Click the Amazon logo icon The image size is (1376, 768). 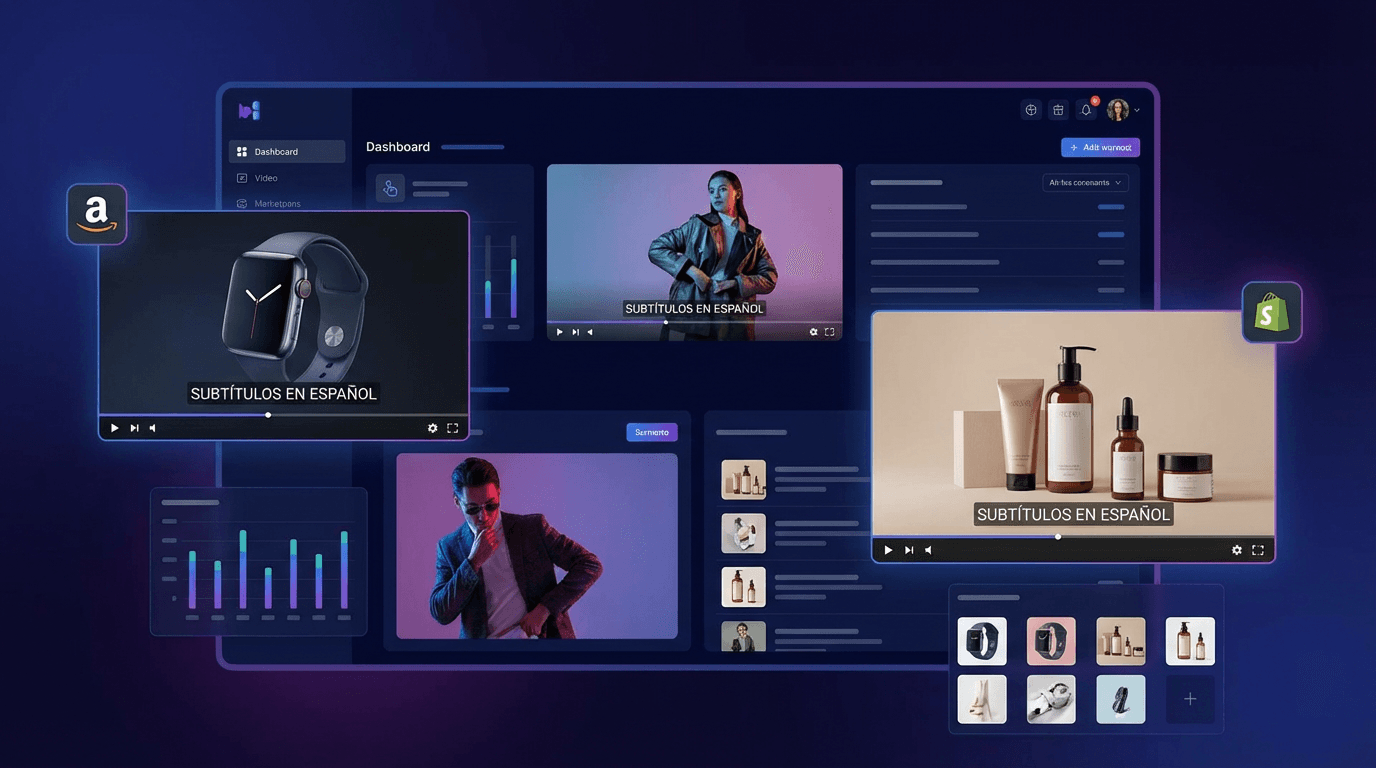[96, 213]
